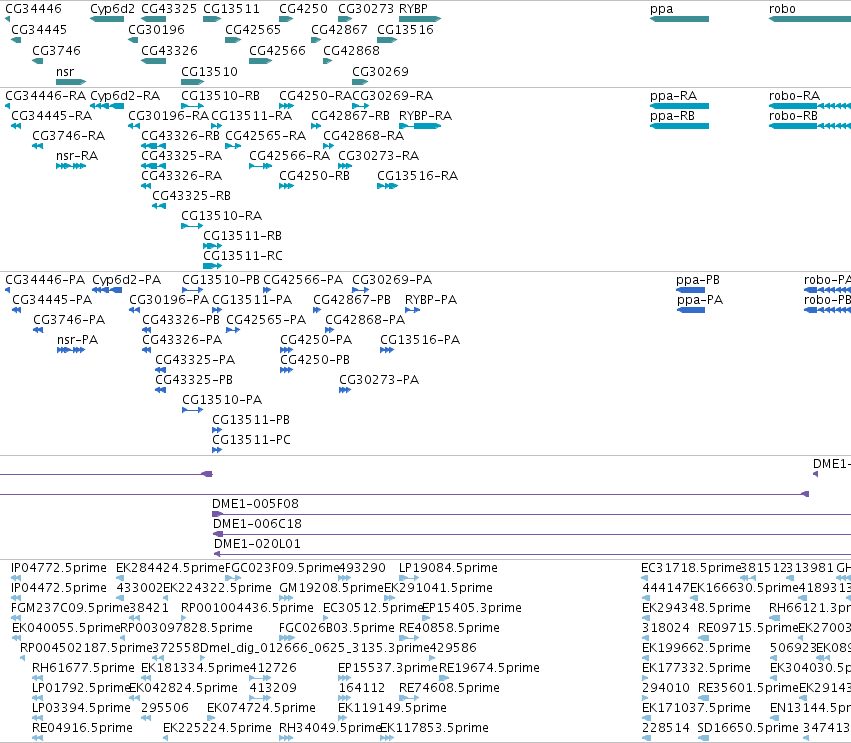Click the ppa-RB transcript label
The image size is (851, 743).
click(672, 116)
